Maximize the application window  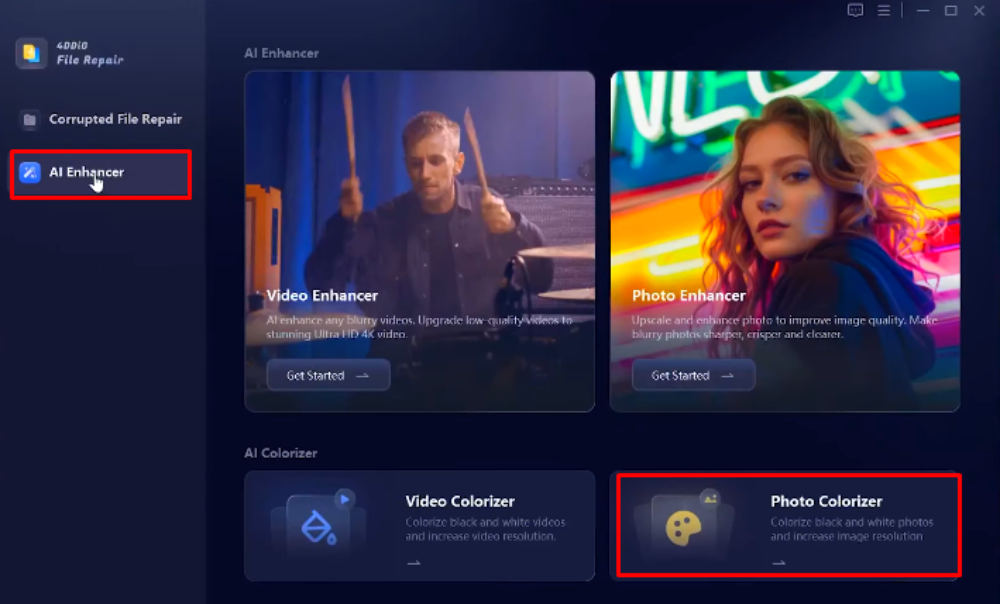pyautogui.click(x=950, y=10)
